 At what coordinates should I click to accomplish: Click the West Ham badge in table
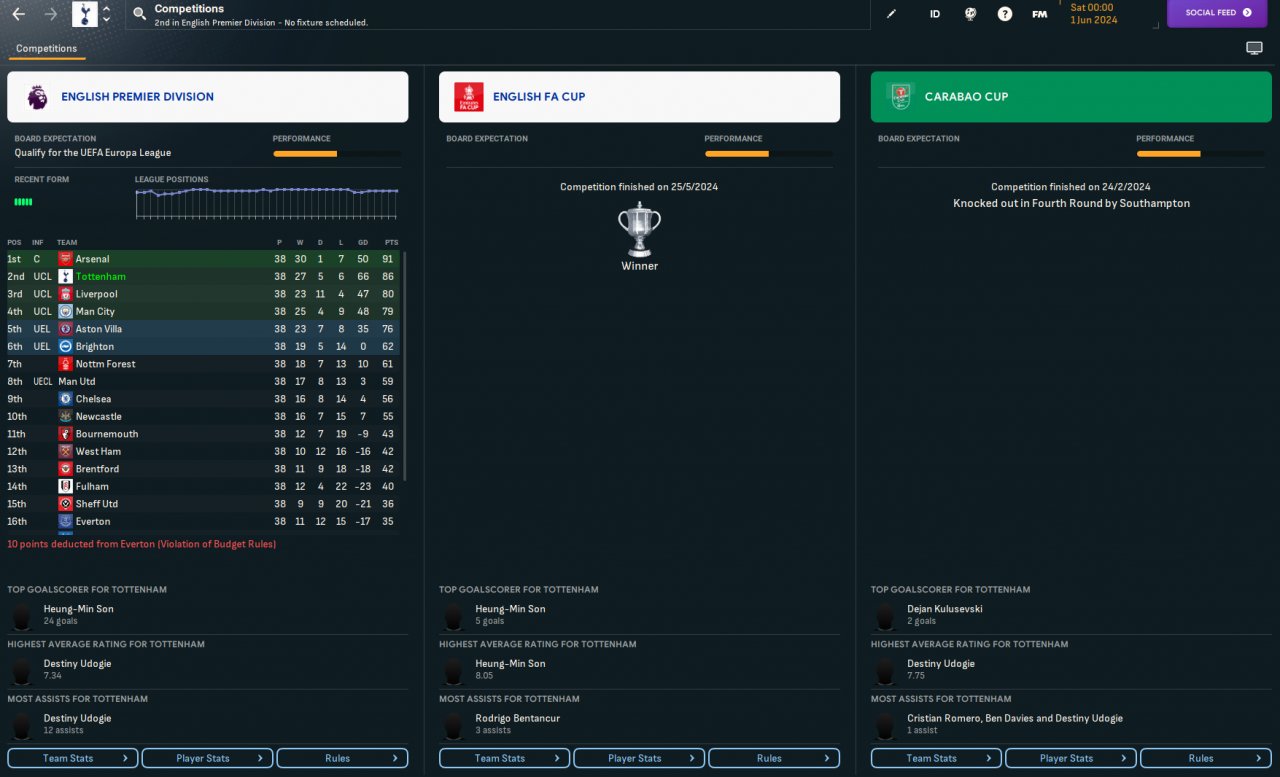tap(65, 451)
